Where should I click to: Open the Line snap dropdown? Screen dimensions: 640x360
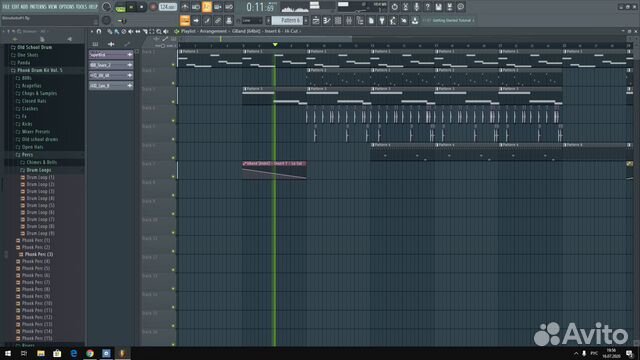tap(252, 20)
